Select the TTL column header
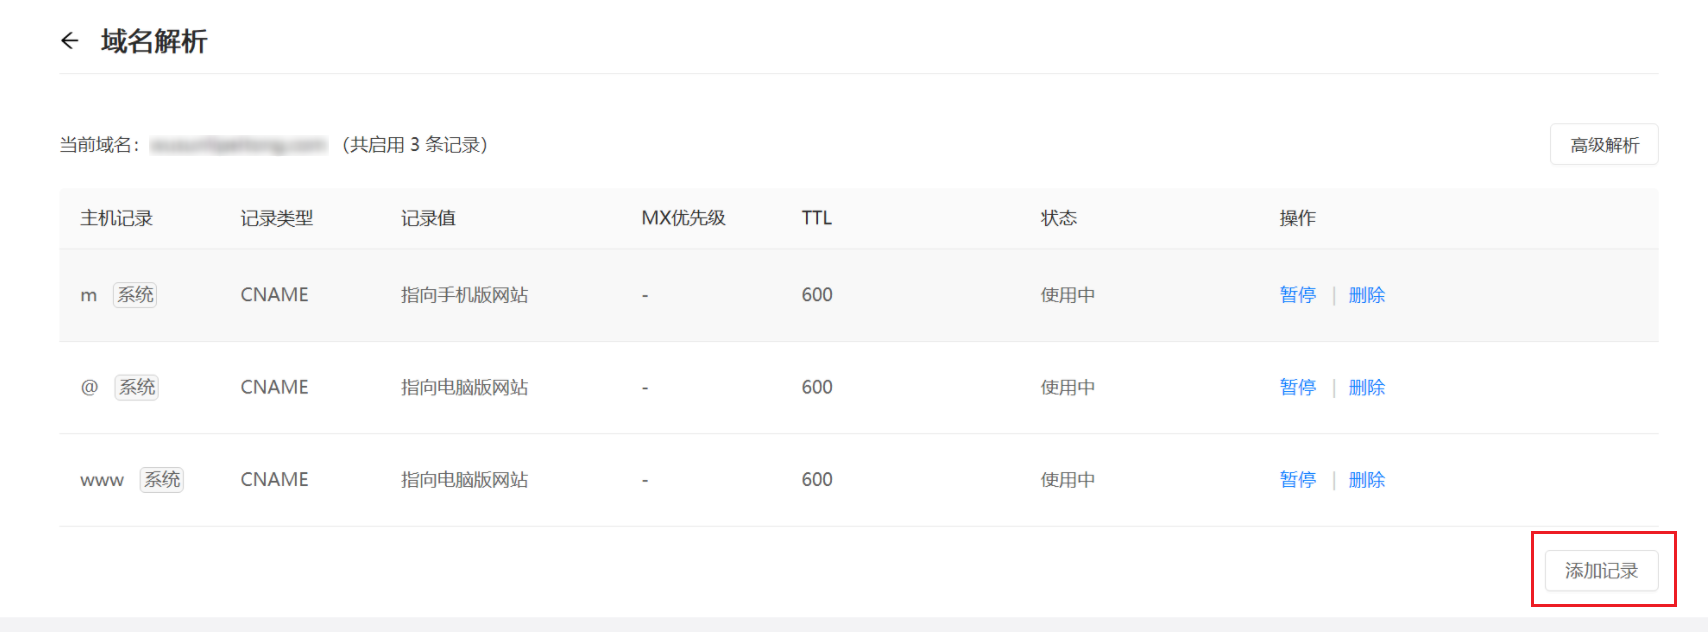1708x632 pixels. [x=817, y=218]
